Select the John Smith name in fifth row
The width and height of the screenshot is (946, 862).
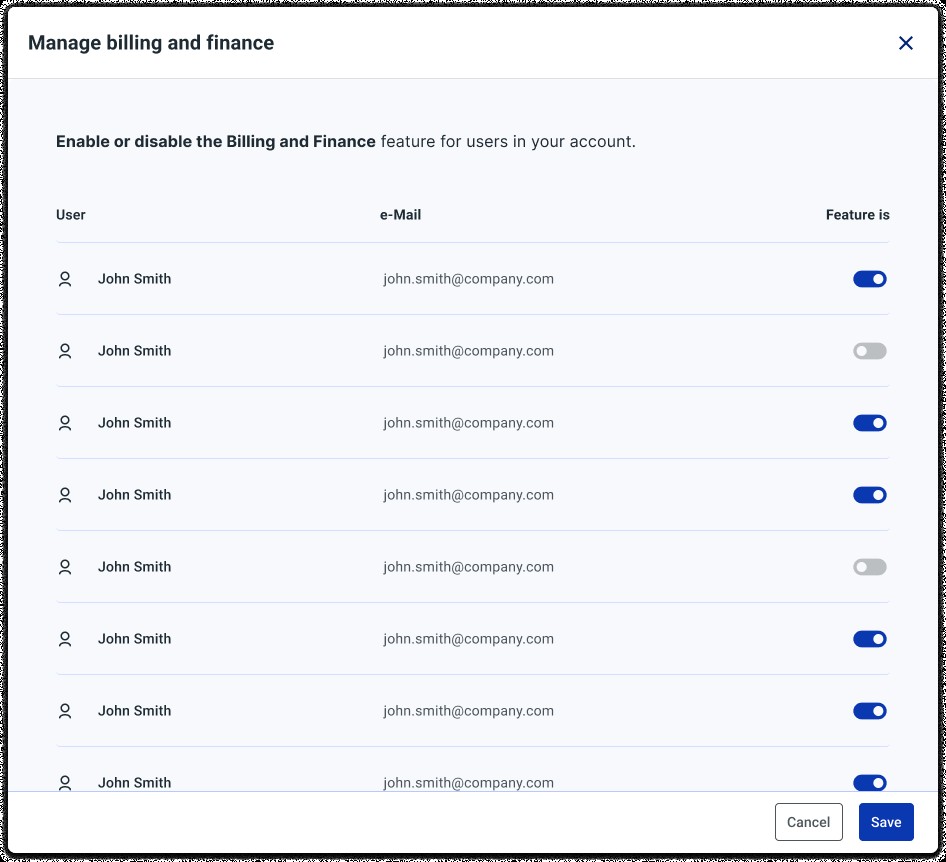pyautogui.click(x=135, y=566)
